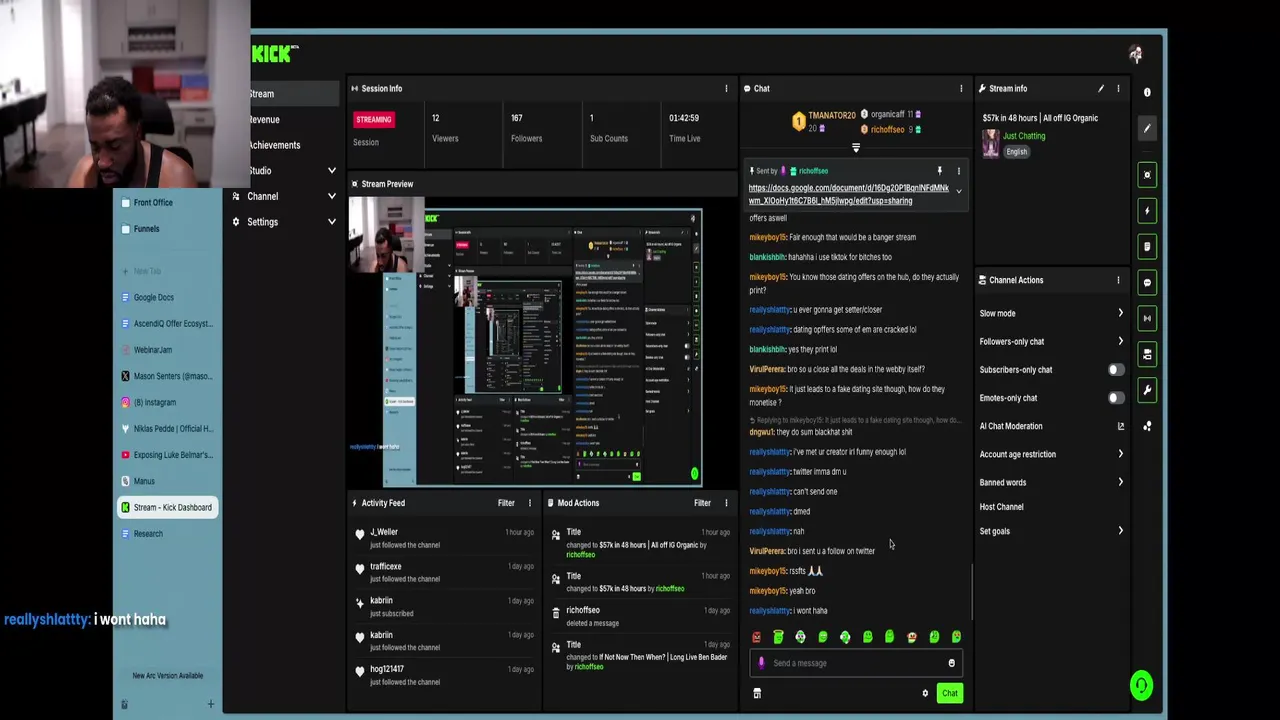Open Session Info three-dot menu
The height and width of the screenshot is (720, 1280).
pyautogui.click(x=726, y=88)
